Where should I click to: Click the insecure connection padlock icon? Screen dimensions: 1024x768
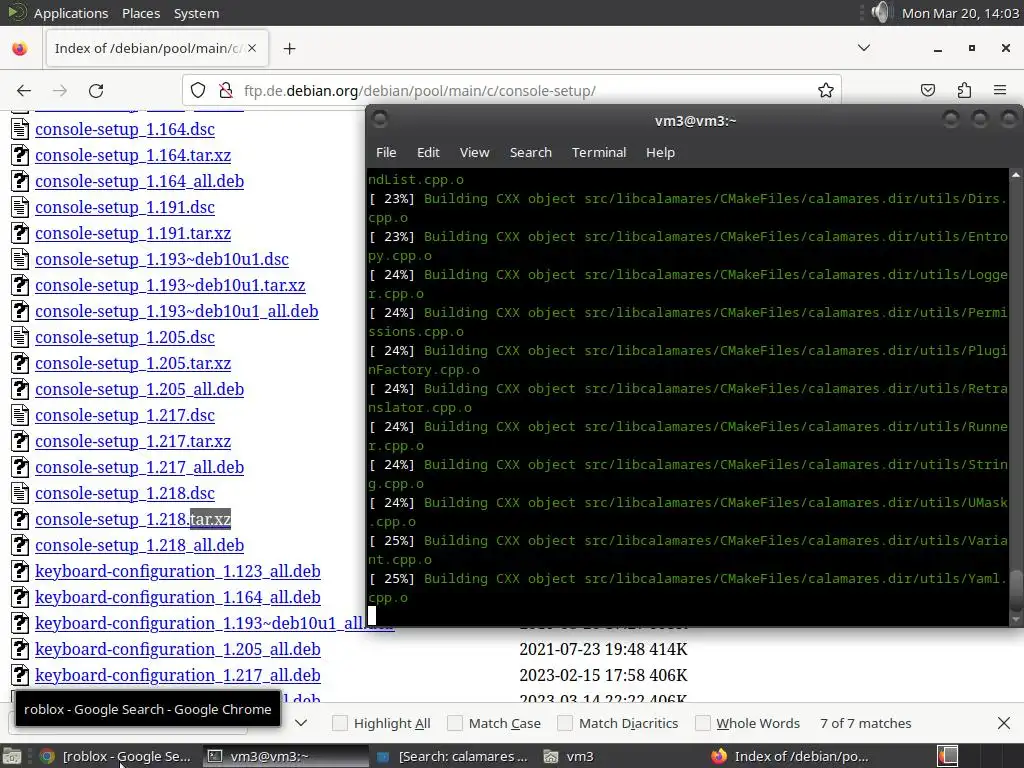coord(226,91)
